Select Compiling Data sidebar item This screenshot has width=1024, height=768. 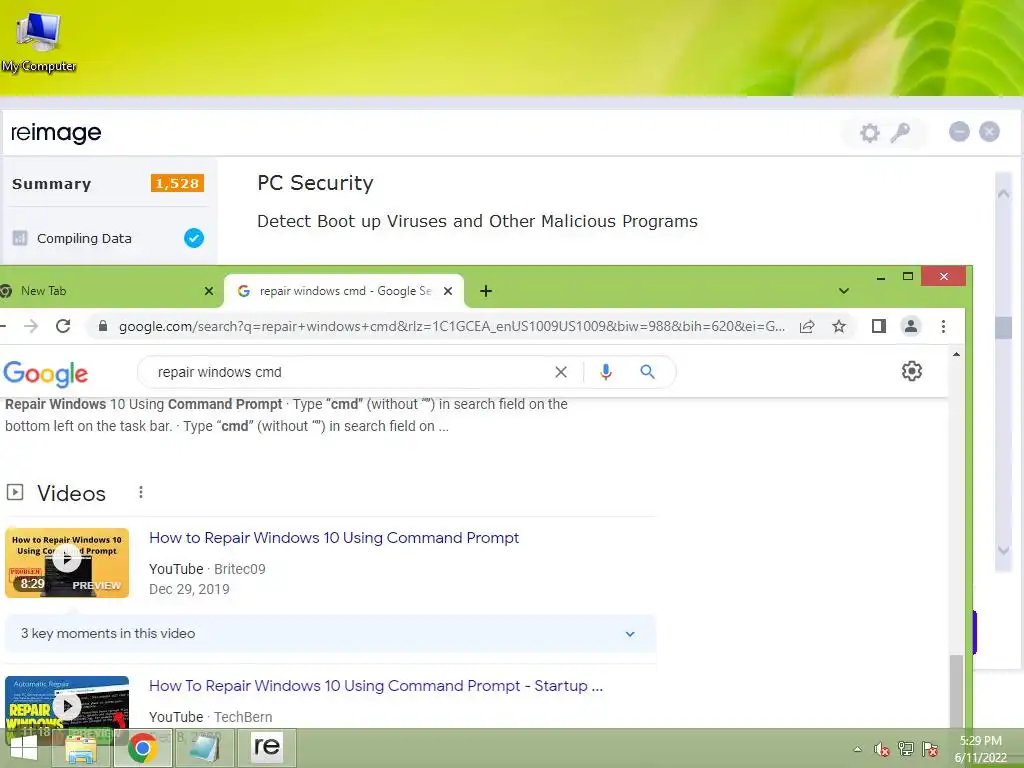(x=84, y=238)
